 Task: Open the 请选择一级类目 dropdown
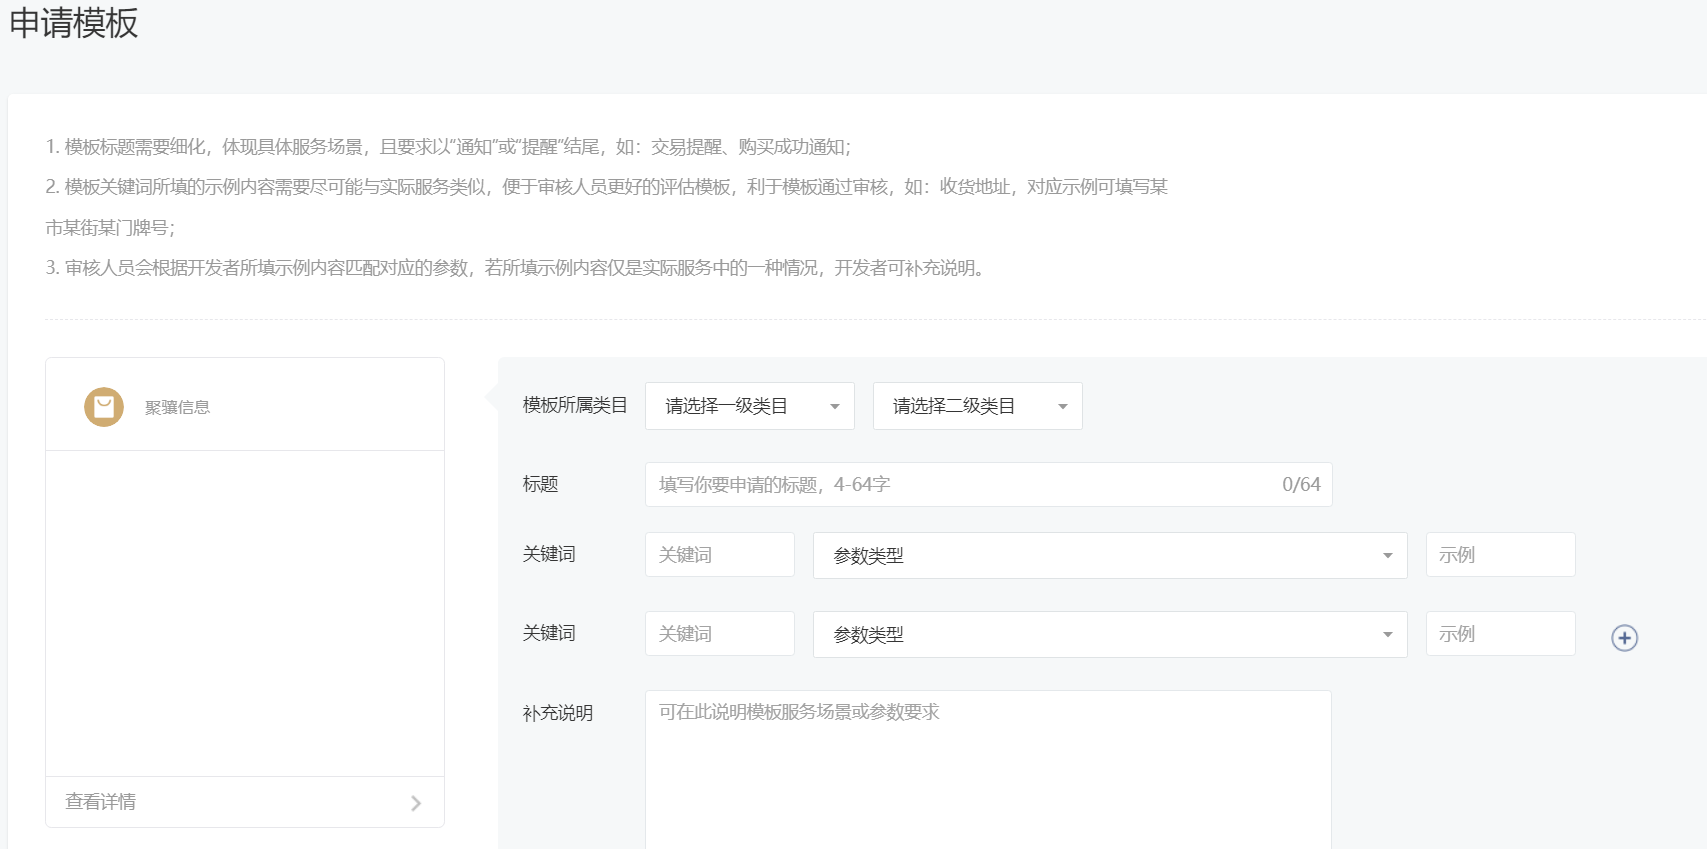pyautogui.click(x=749, y=406)
